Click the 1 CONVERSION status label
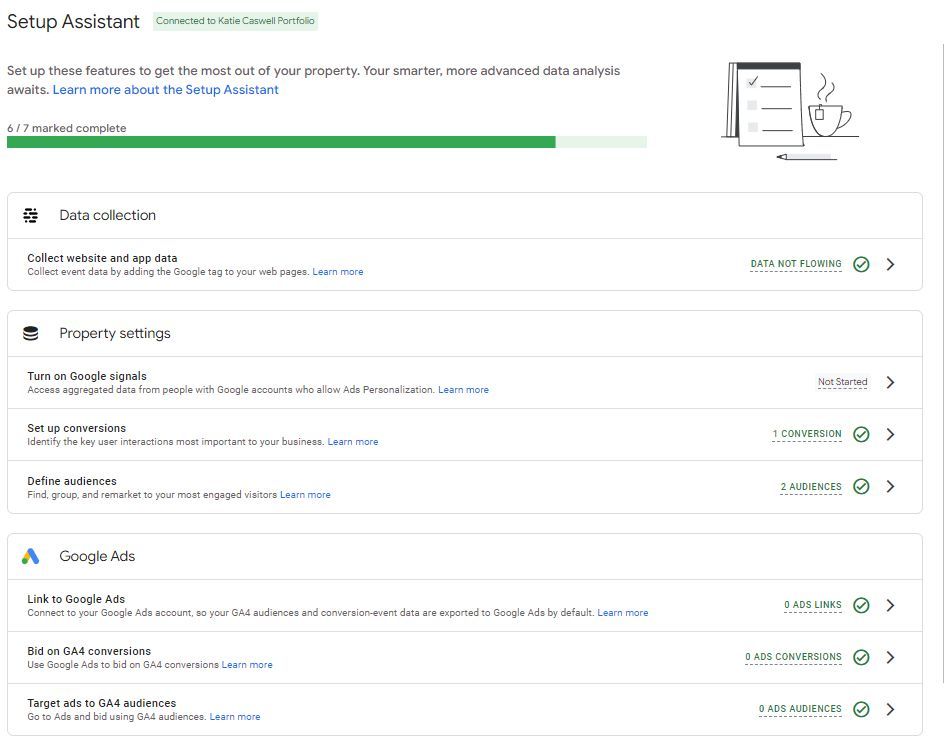Screen dimensions: 944x742 pyautogui.click(x=807, y=434)
